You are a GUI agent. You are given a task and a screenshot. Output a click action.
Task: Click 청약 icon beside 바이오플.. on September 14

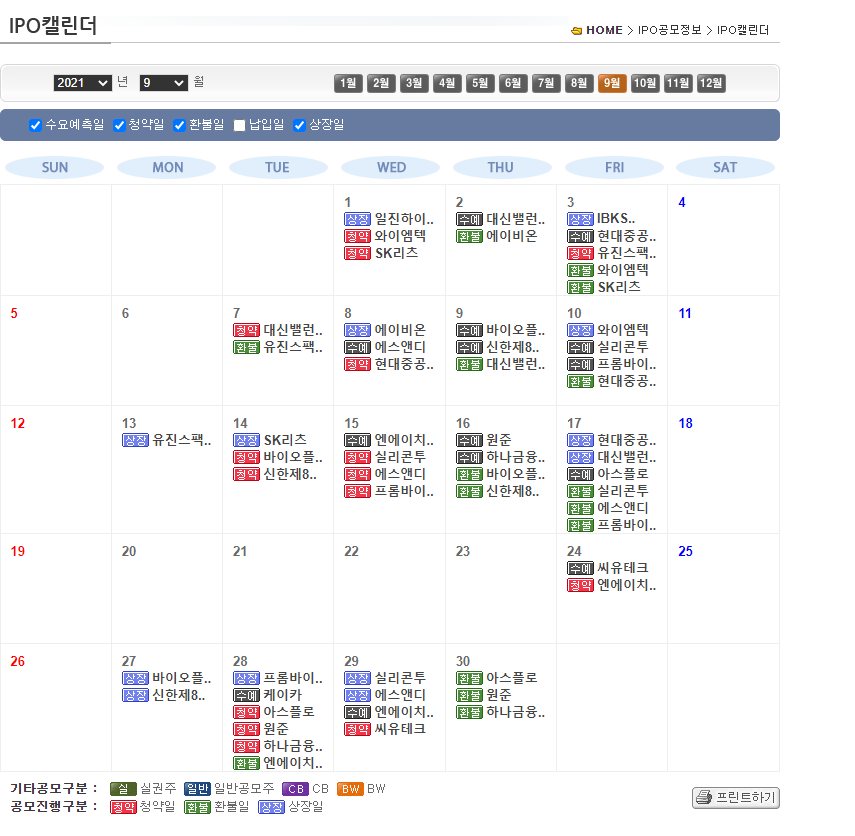(x=246, y=458)
